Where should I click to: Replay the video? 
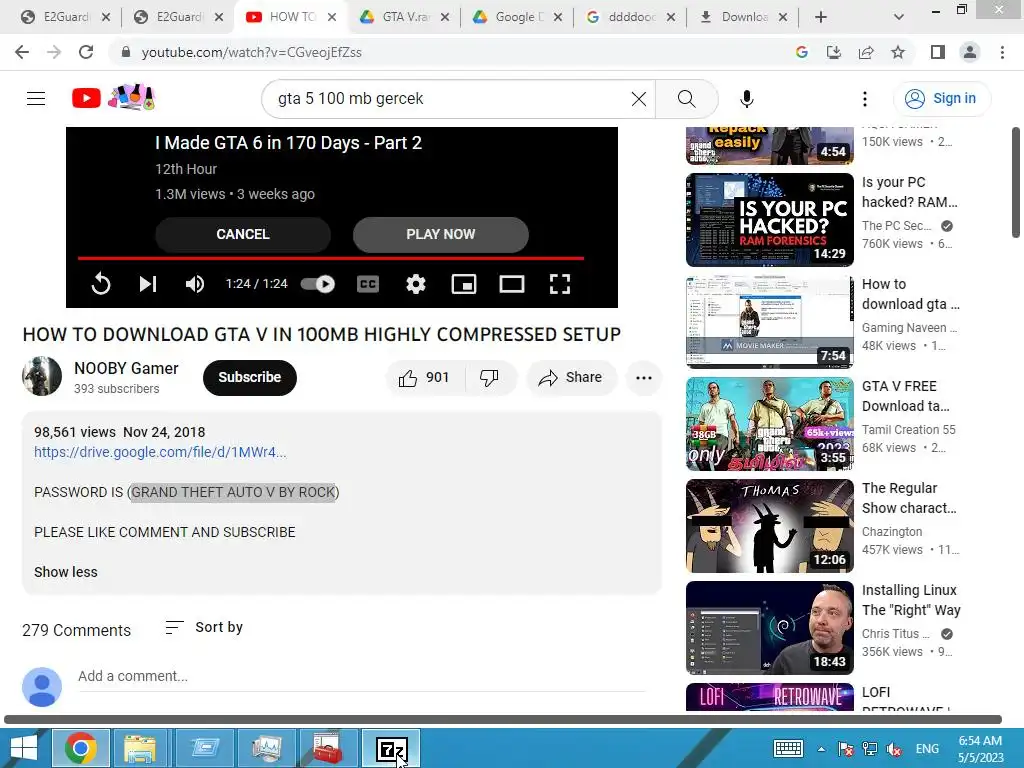[x=101, y=284]
